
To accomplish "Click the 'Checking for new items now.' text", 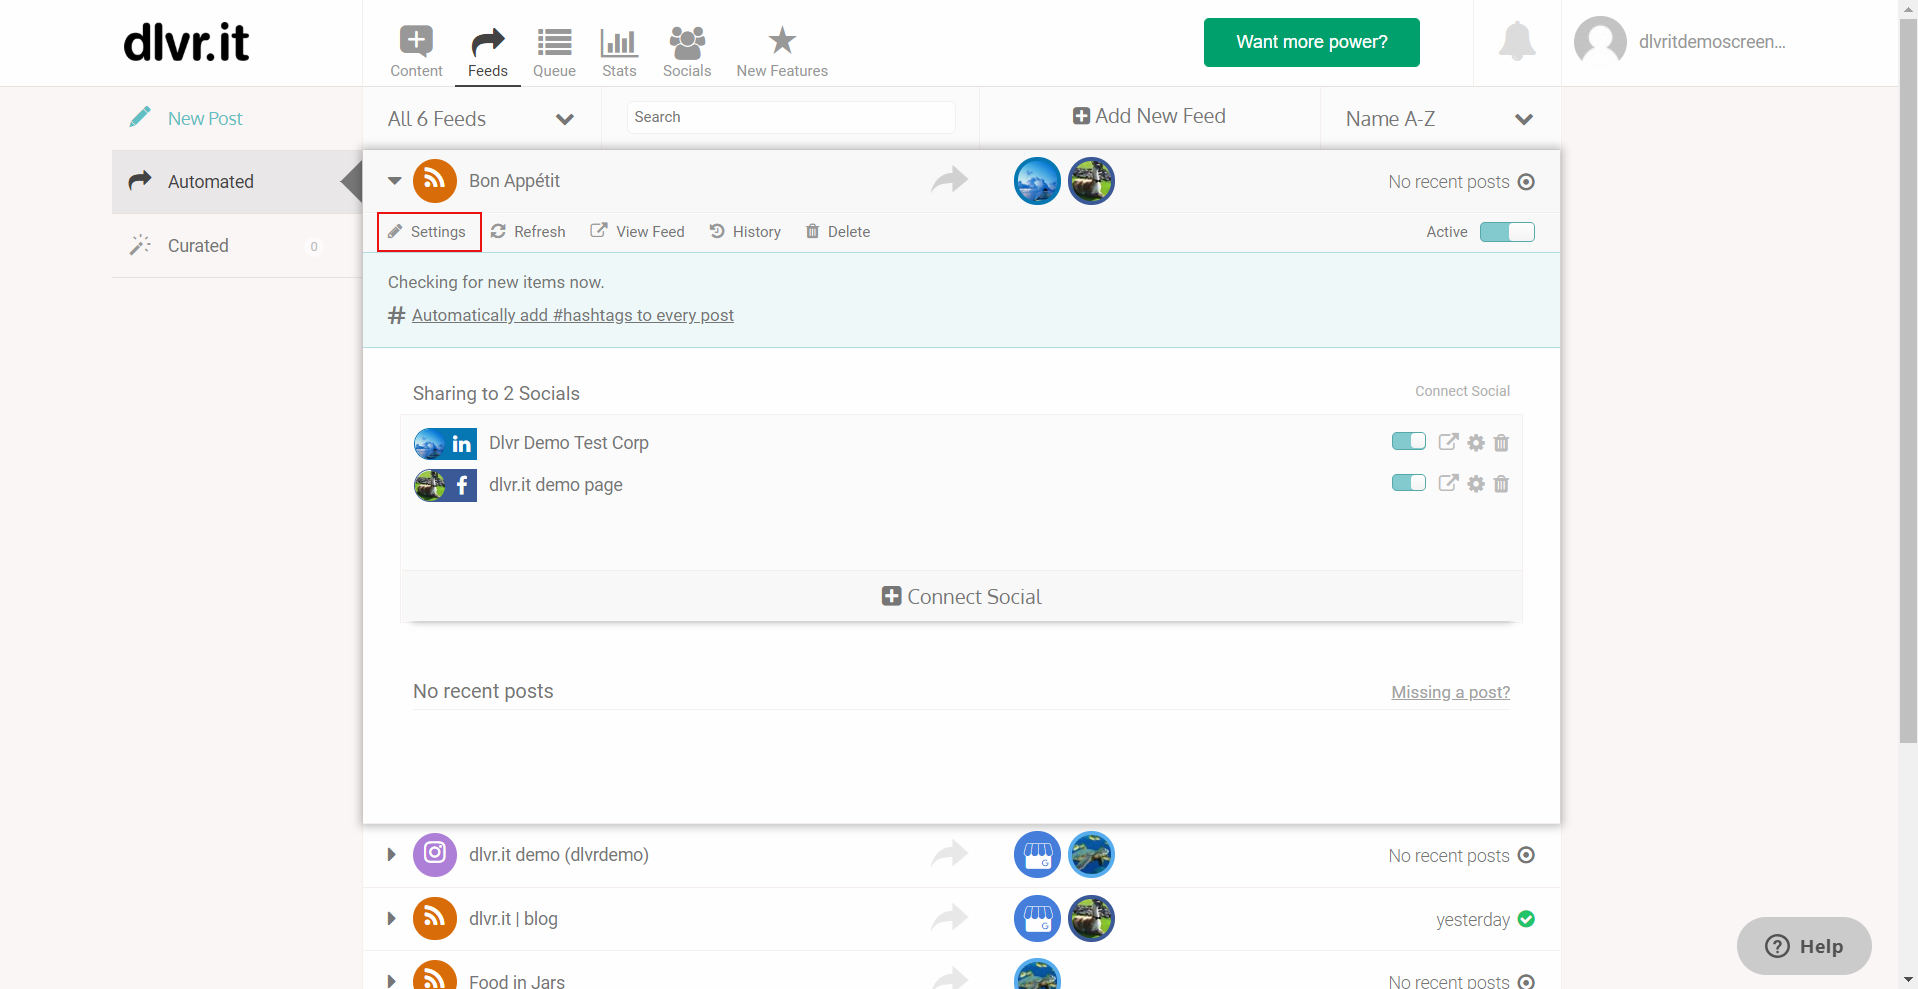I will coord(496,282).
